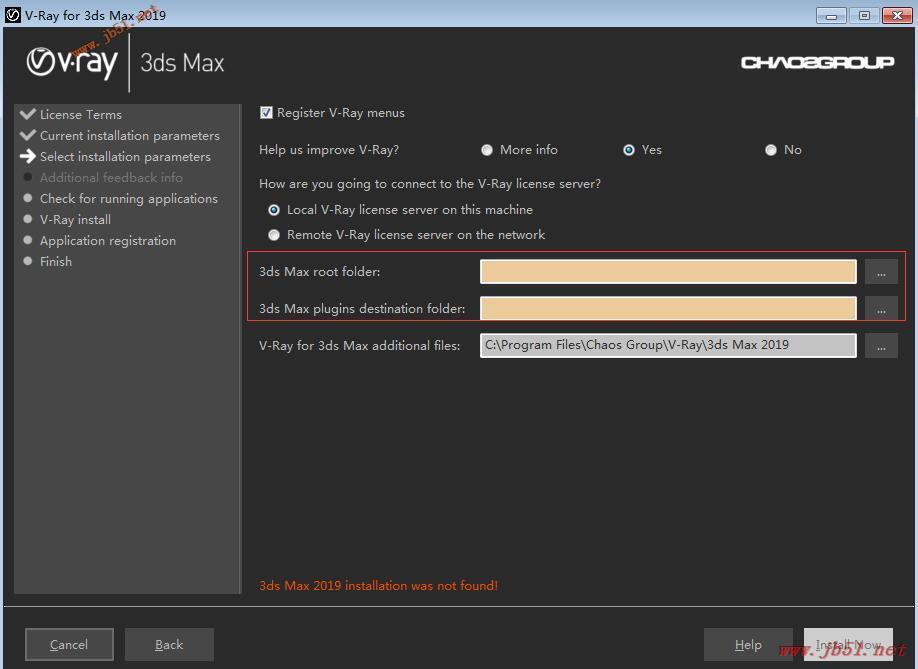Browse for 3ds Max root folder

881,272
